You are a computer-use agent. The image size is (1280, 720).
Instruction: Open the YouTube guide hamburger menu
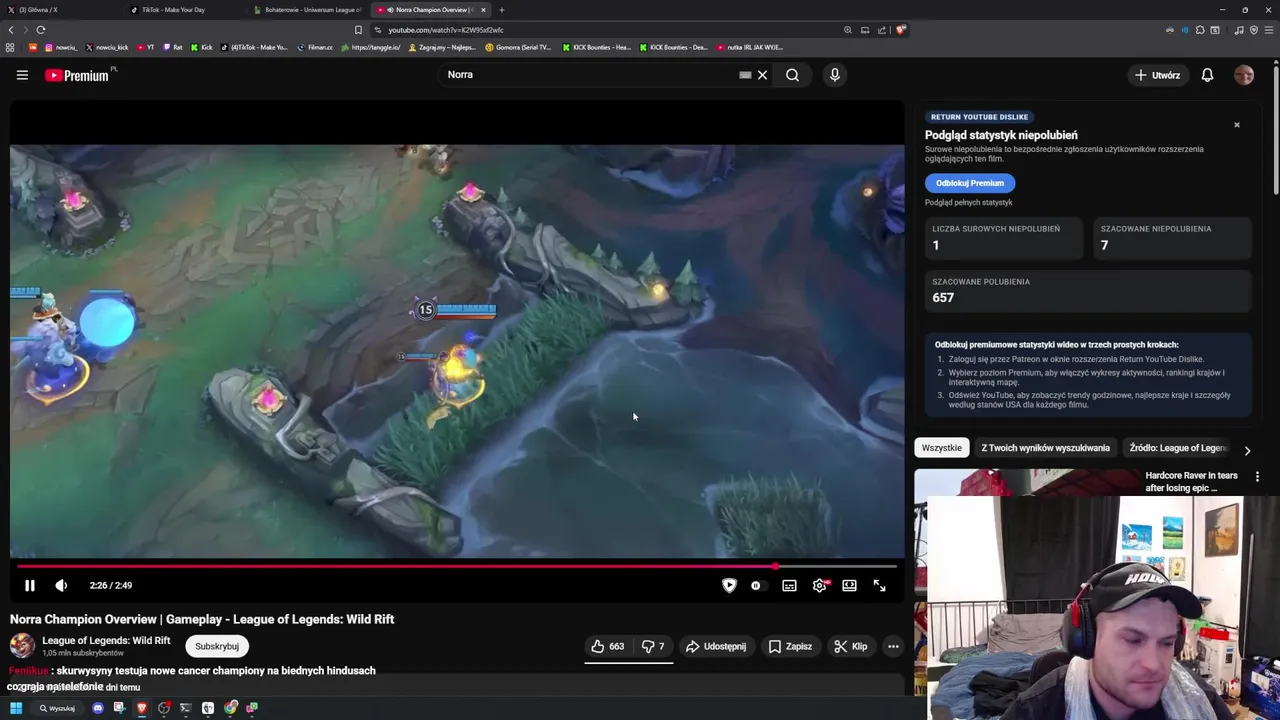[22, 75]
